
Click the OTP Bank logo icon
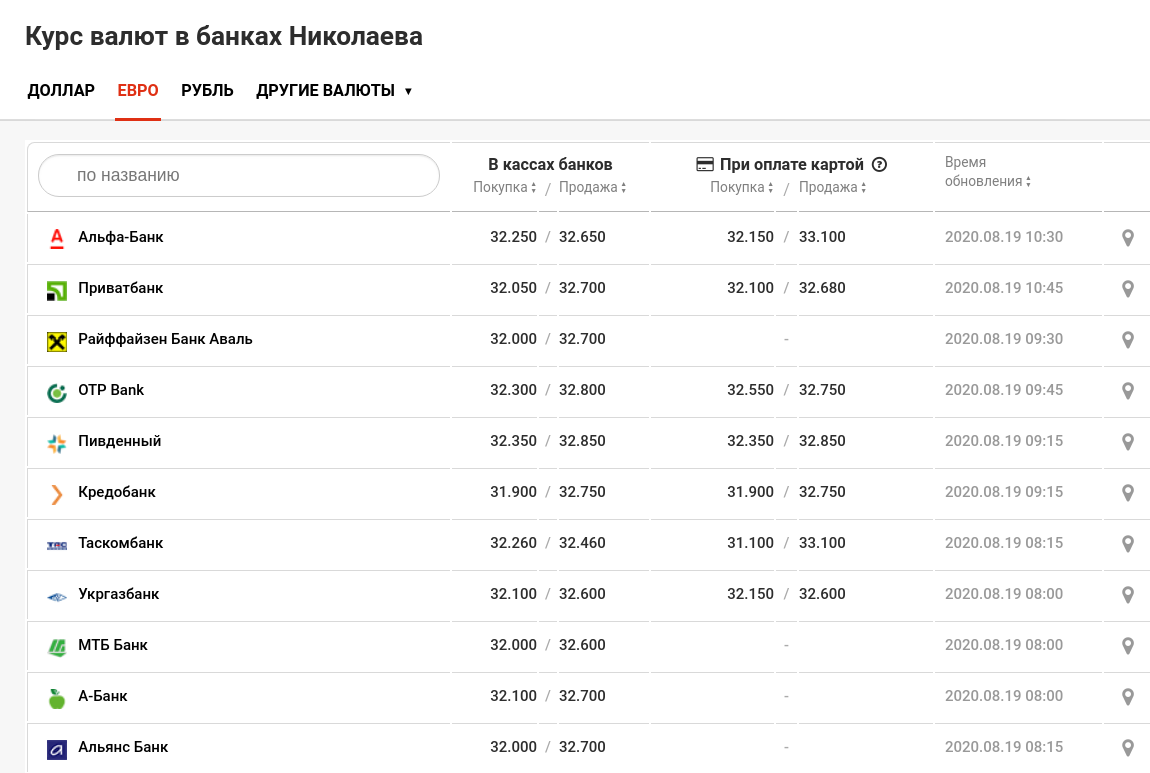[x=56, y=392]
